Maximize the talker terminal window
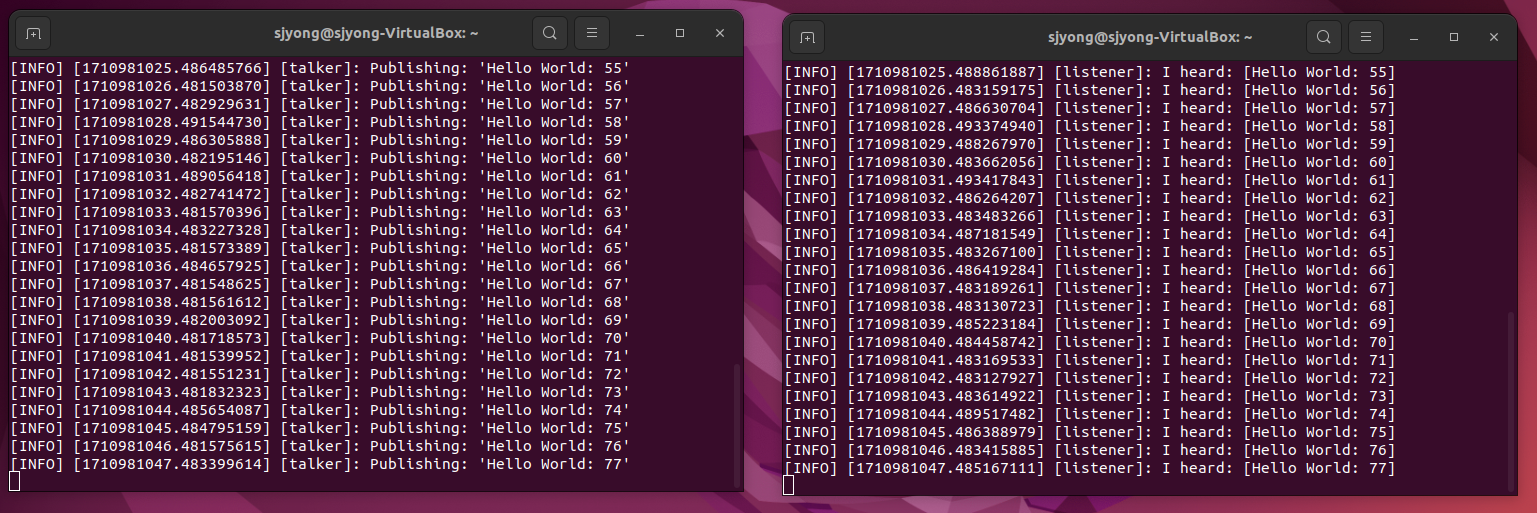 click(680, 33)
